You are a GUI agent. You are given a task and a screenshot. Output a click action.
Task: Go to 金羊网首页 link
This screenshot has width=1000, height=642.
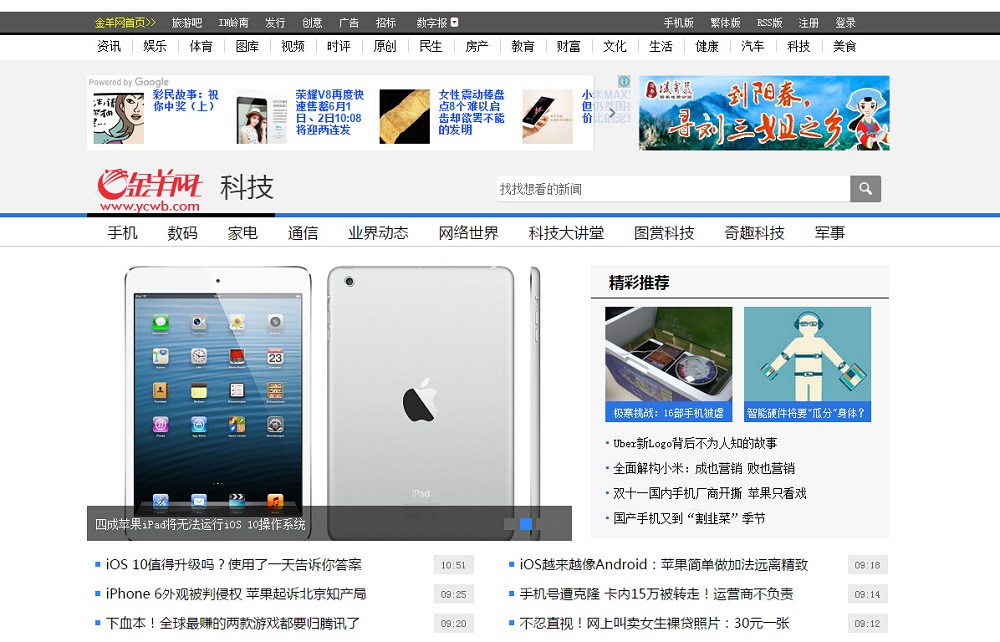click(x=125, y=23)
